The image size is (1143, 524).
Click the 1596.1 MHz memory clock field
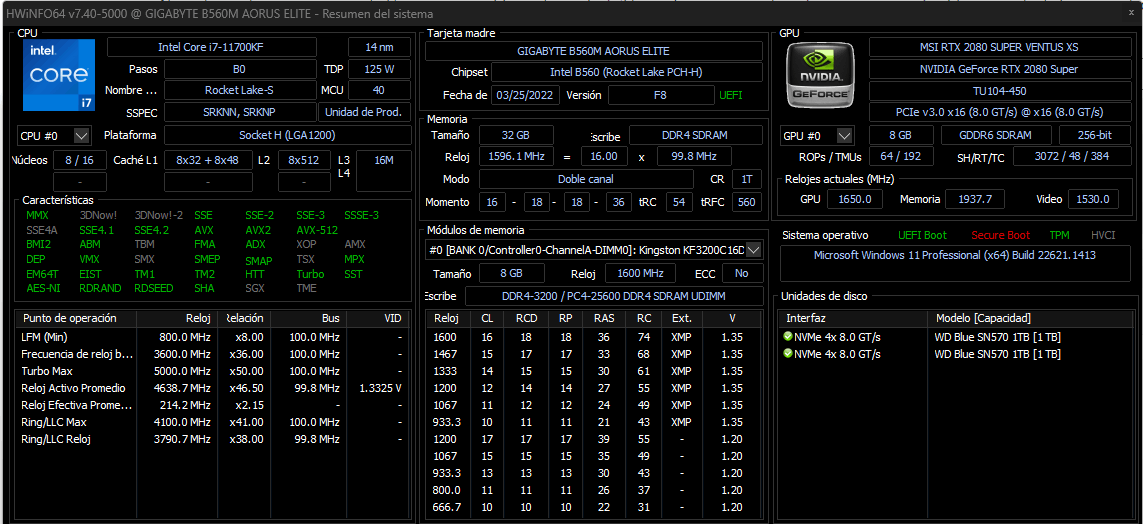(515, 156)
